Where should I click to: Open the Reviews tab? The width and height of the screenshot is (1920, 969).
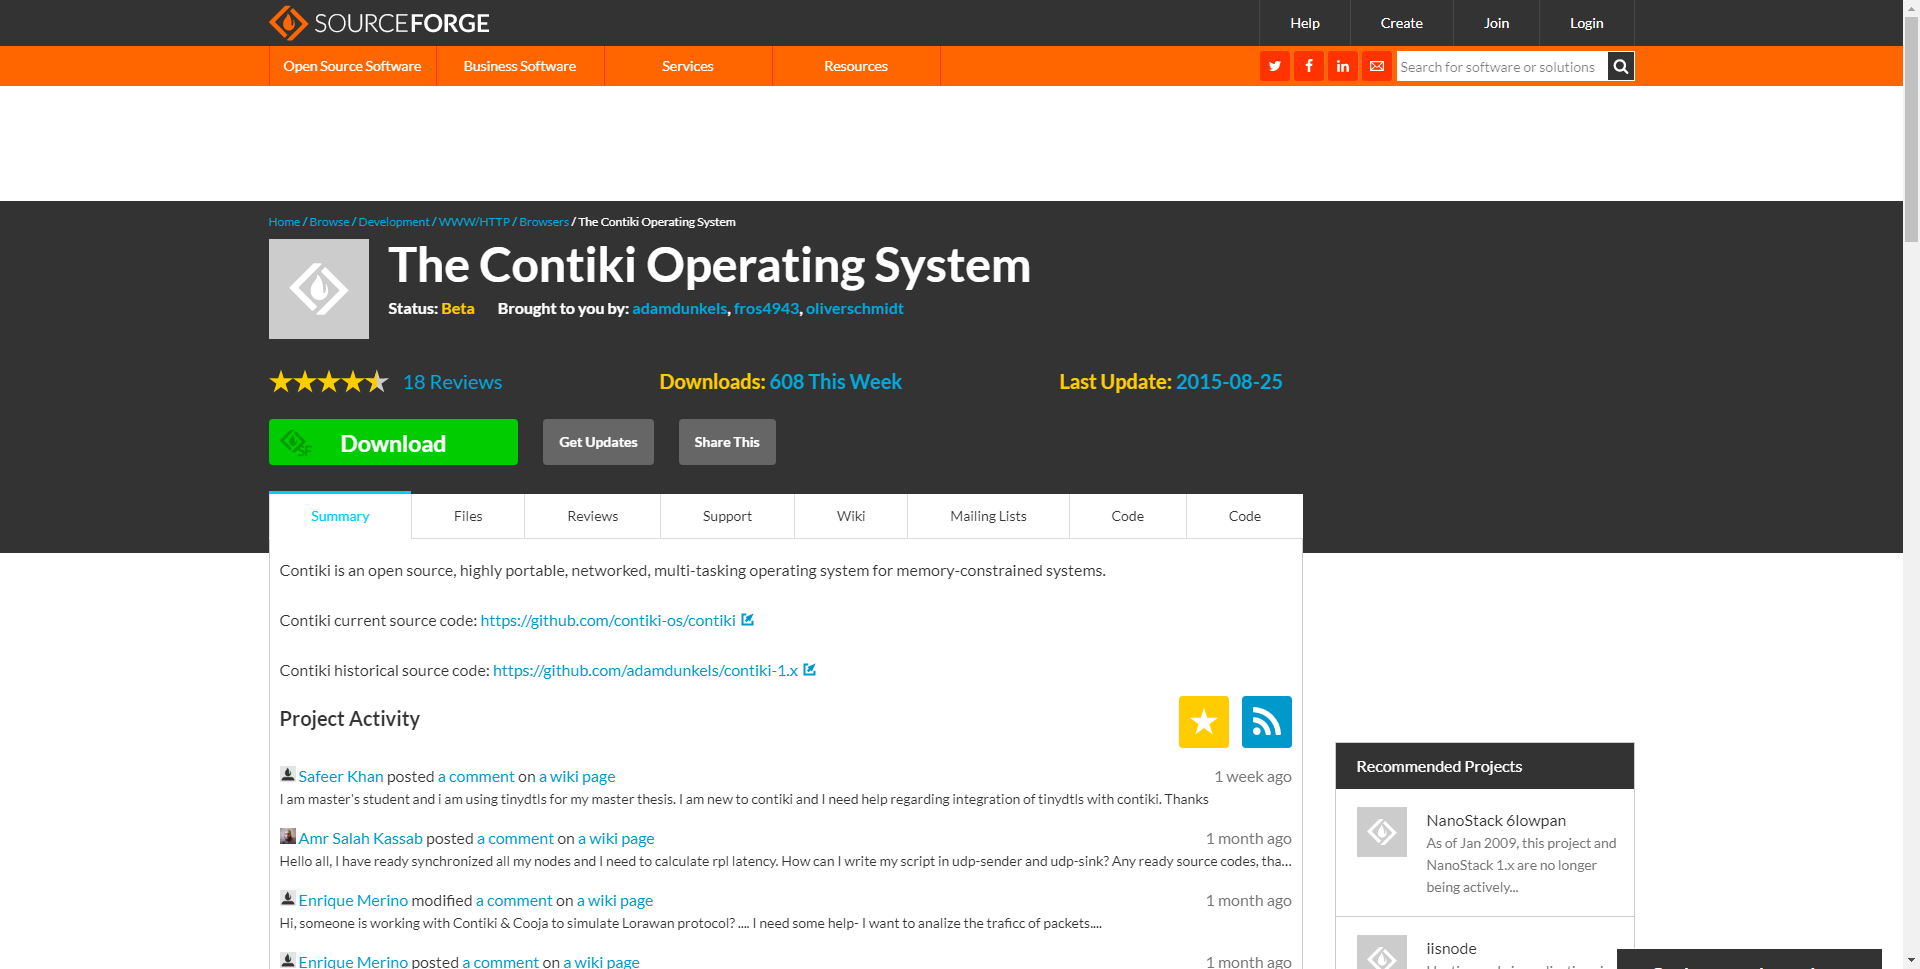point(592,516)
